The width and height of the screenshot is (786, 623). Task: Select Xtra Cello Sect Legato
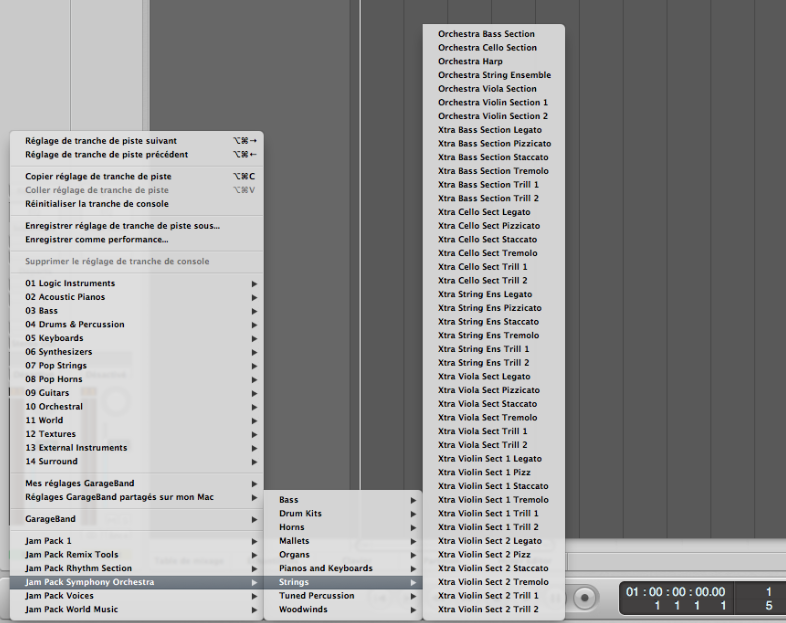point(494,212)
